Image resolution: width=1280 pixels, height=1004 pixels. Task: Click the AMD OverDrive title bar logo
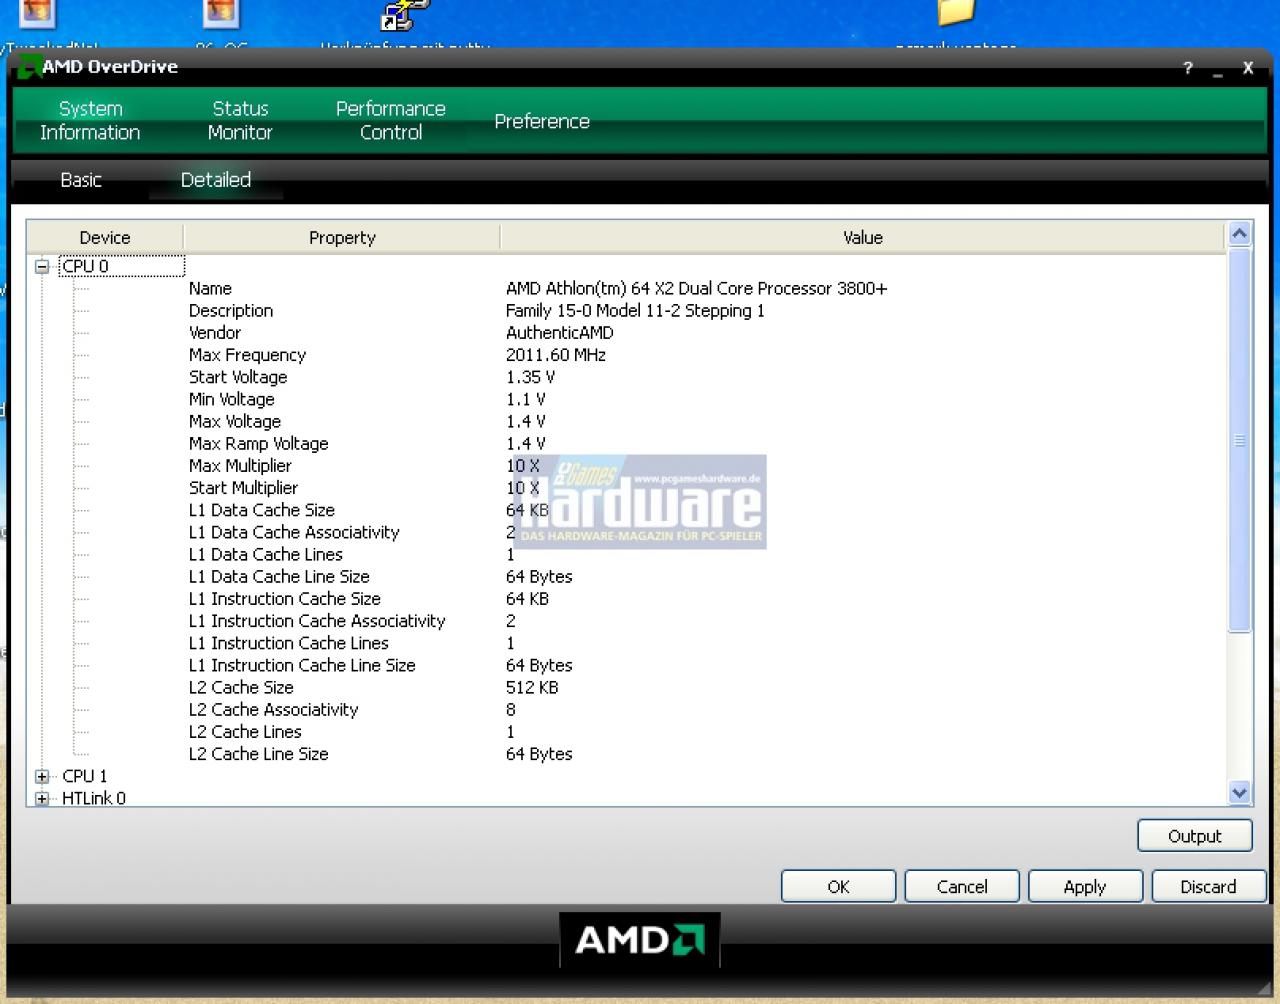pos(29,67)
